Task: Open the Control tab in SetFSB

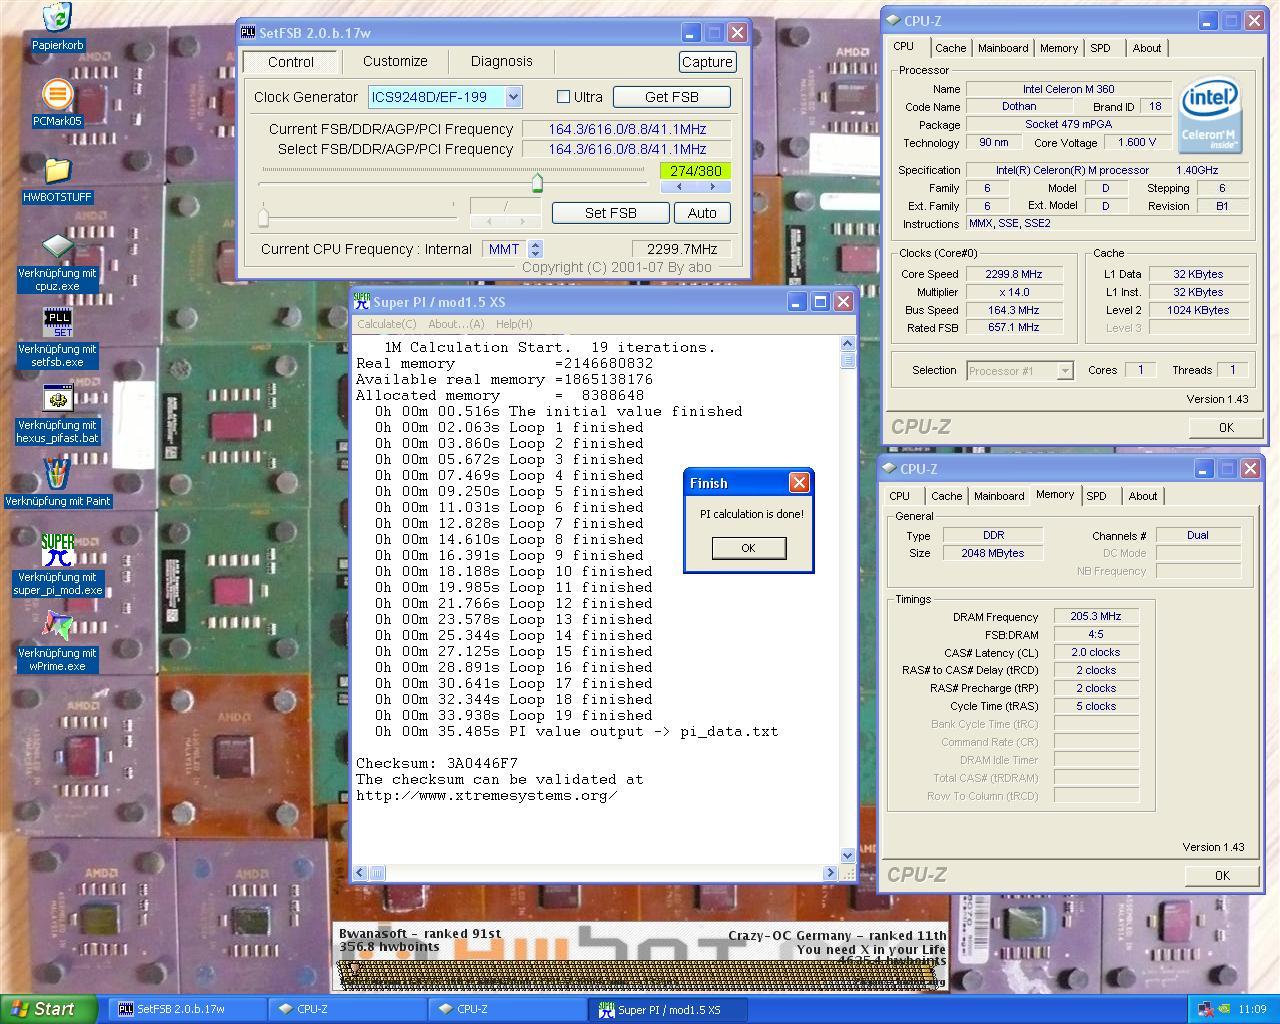Action: [x=291, y=62]
